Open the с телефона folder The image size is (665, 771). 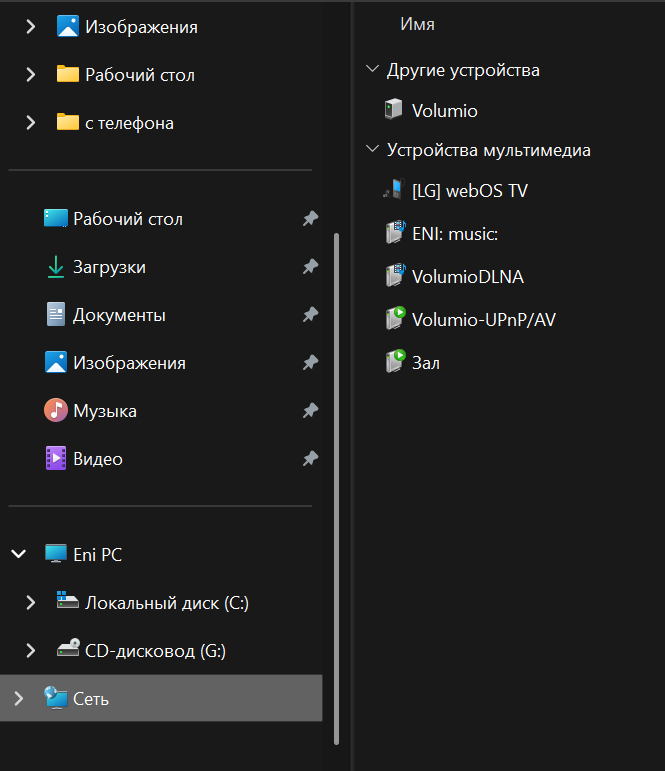click(x=129, y=123)
